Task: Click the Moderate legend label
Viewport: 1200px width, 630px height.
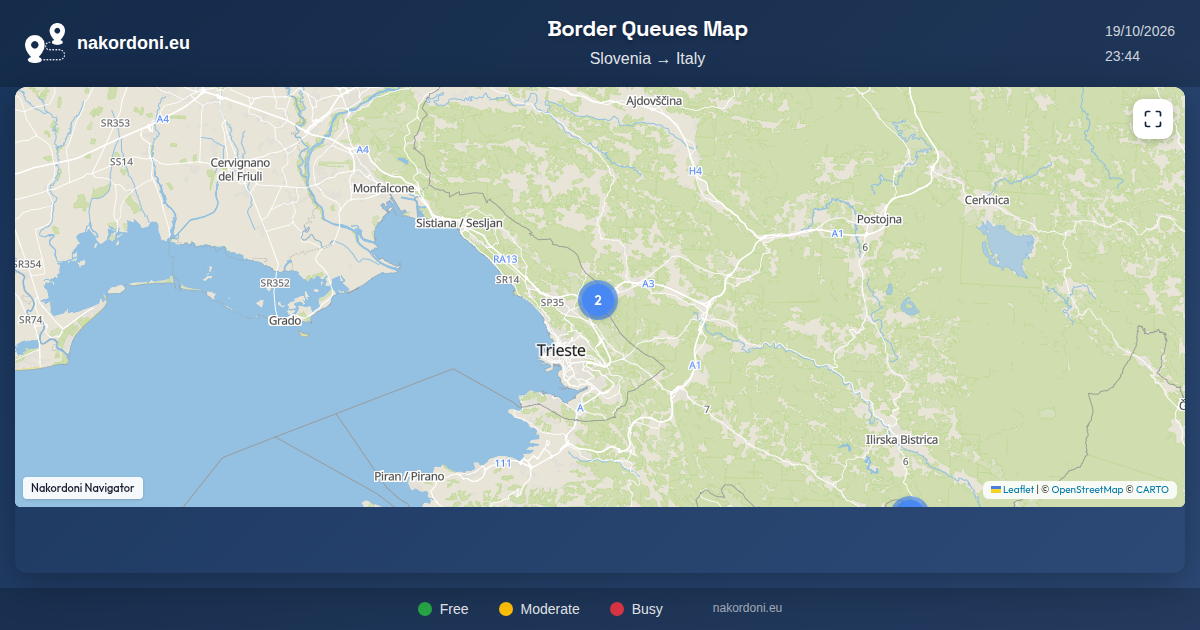Action: point(550,609)
